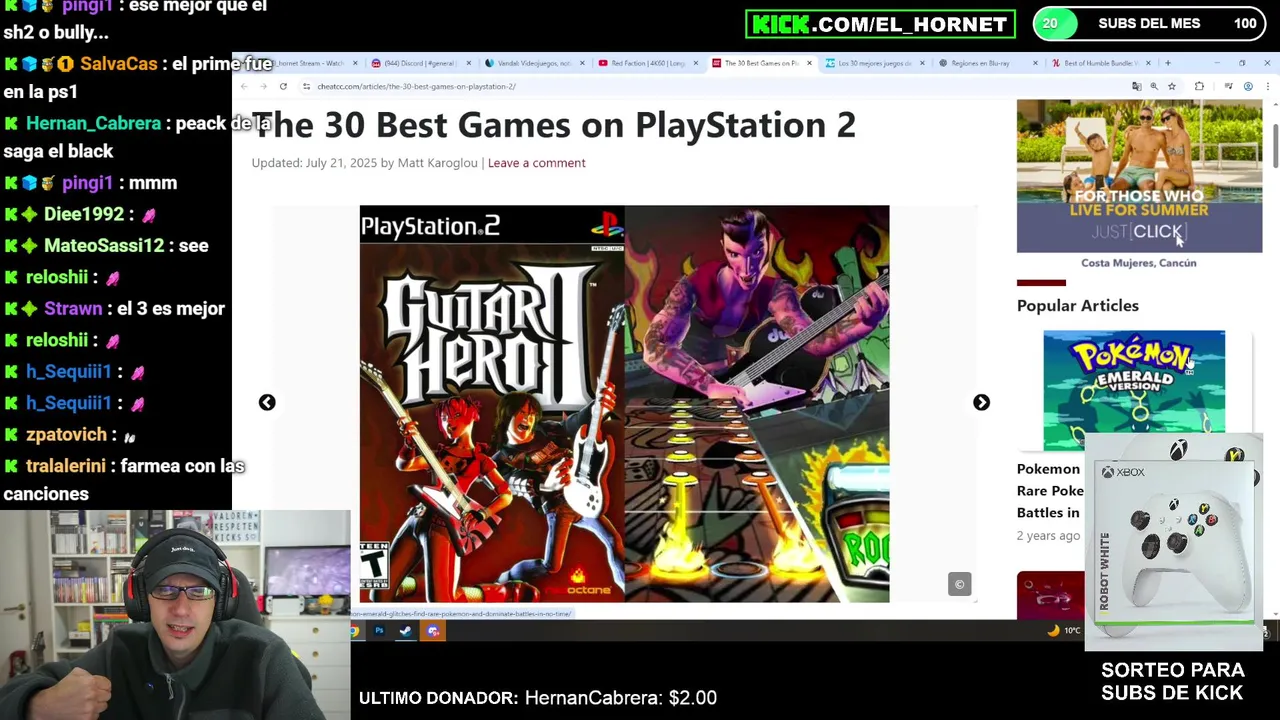Open Chrome from the taskbar

tap(354, 631)
